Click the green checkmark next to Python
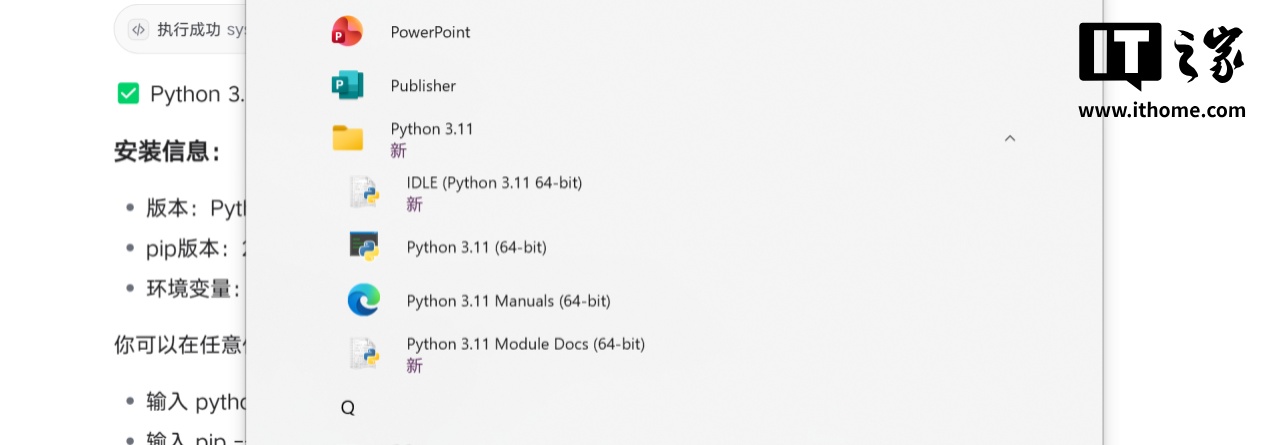This screenshot has height=445, width=1265. [128, 94]
